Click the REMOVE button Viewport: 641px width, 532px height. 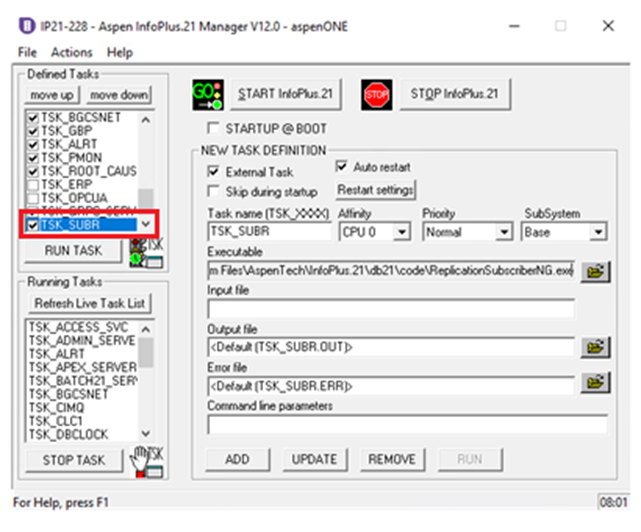click(392, 459)
